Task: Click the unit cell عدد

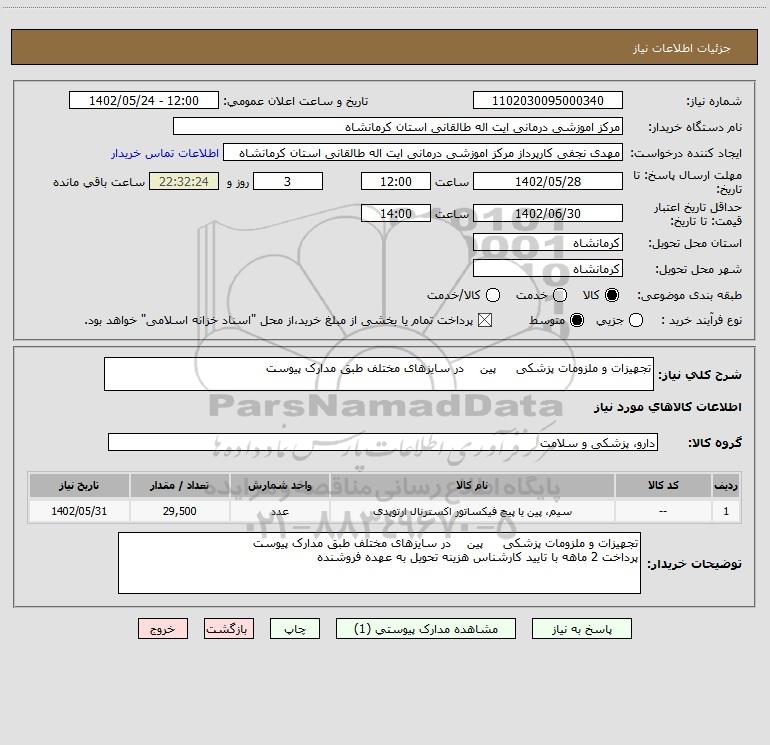Action: 280,511
